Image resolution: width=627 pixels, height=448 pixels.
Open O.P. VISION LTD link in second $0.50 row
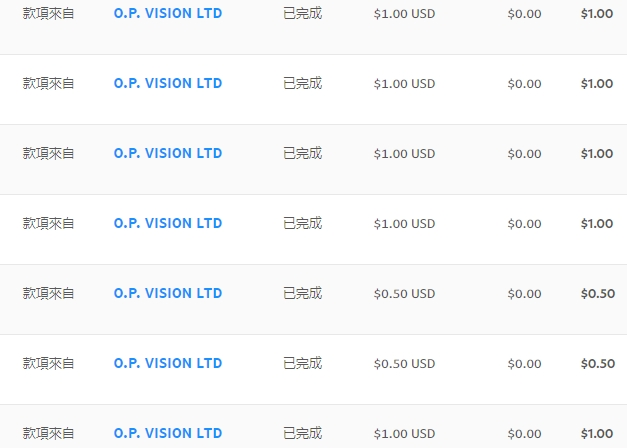click(168, 363)
